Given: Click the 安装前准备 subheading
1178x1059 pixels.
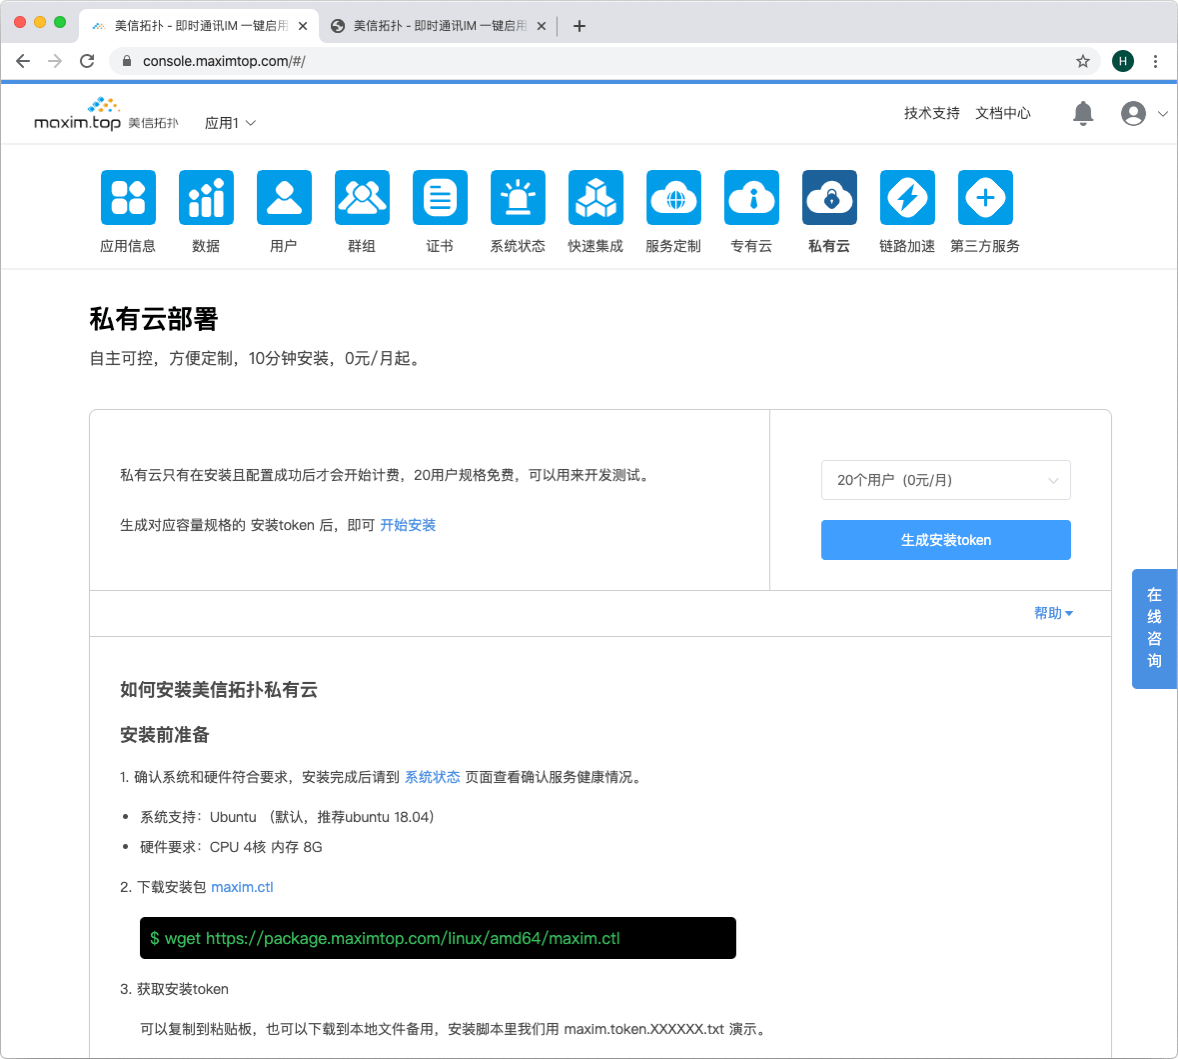Looking at the screenshot, I should [x=165, y=735].
